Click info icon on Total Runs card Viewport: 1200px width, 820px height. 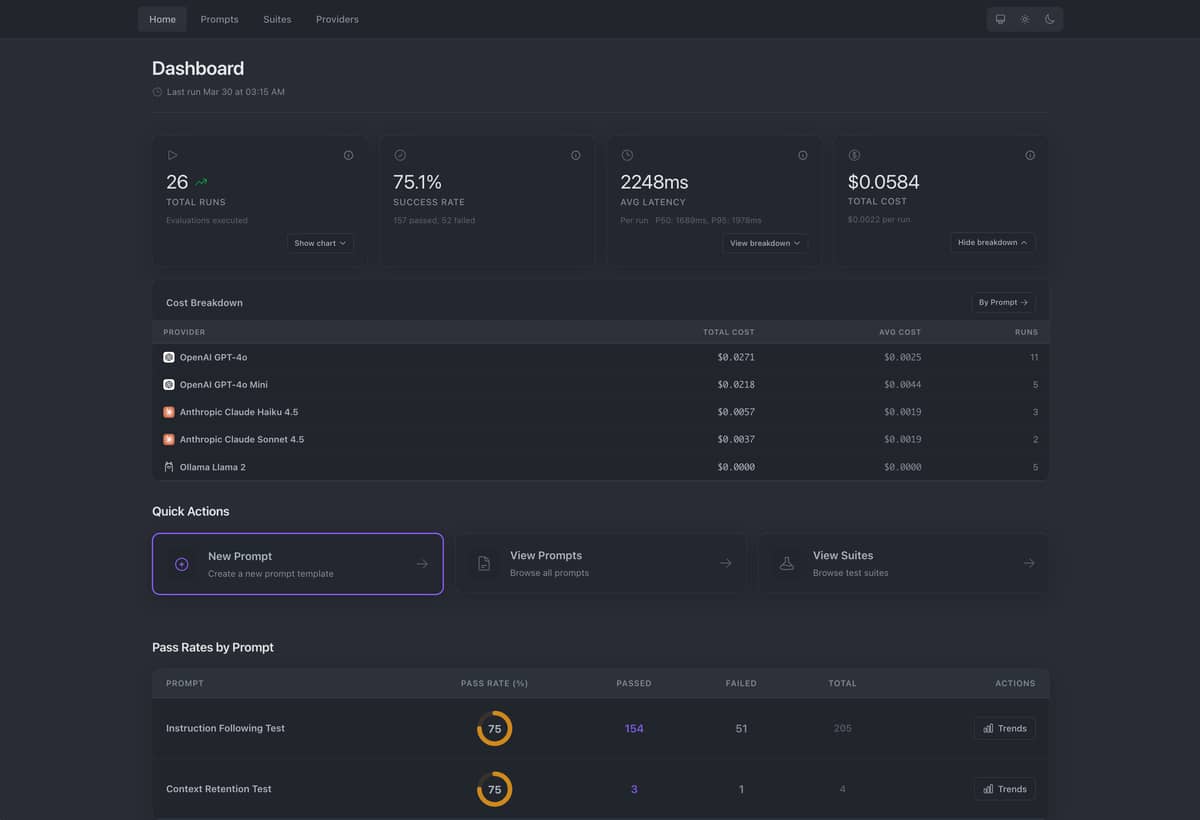tap(348, 155)
